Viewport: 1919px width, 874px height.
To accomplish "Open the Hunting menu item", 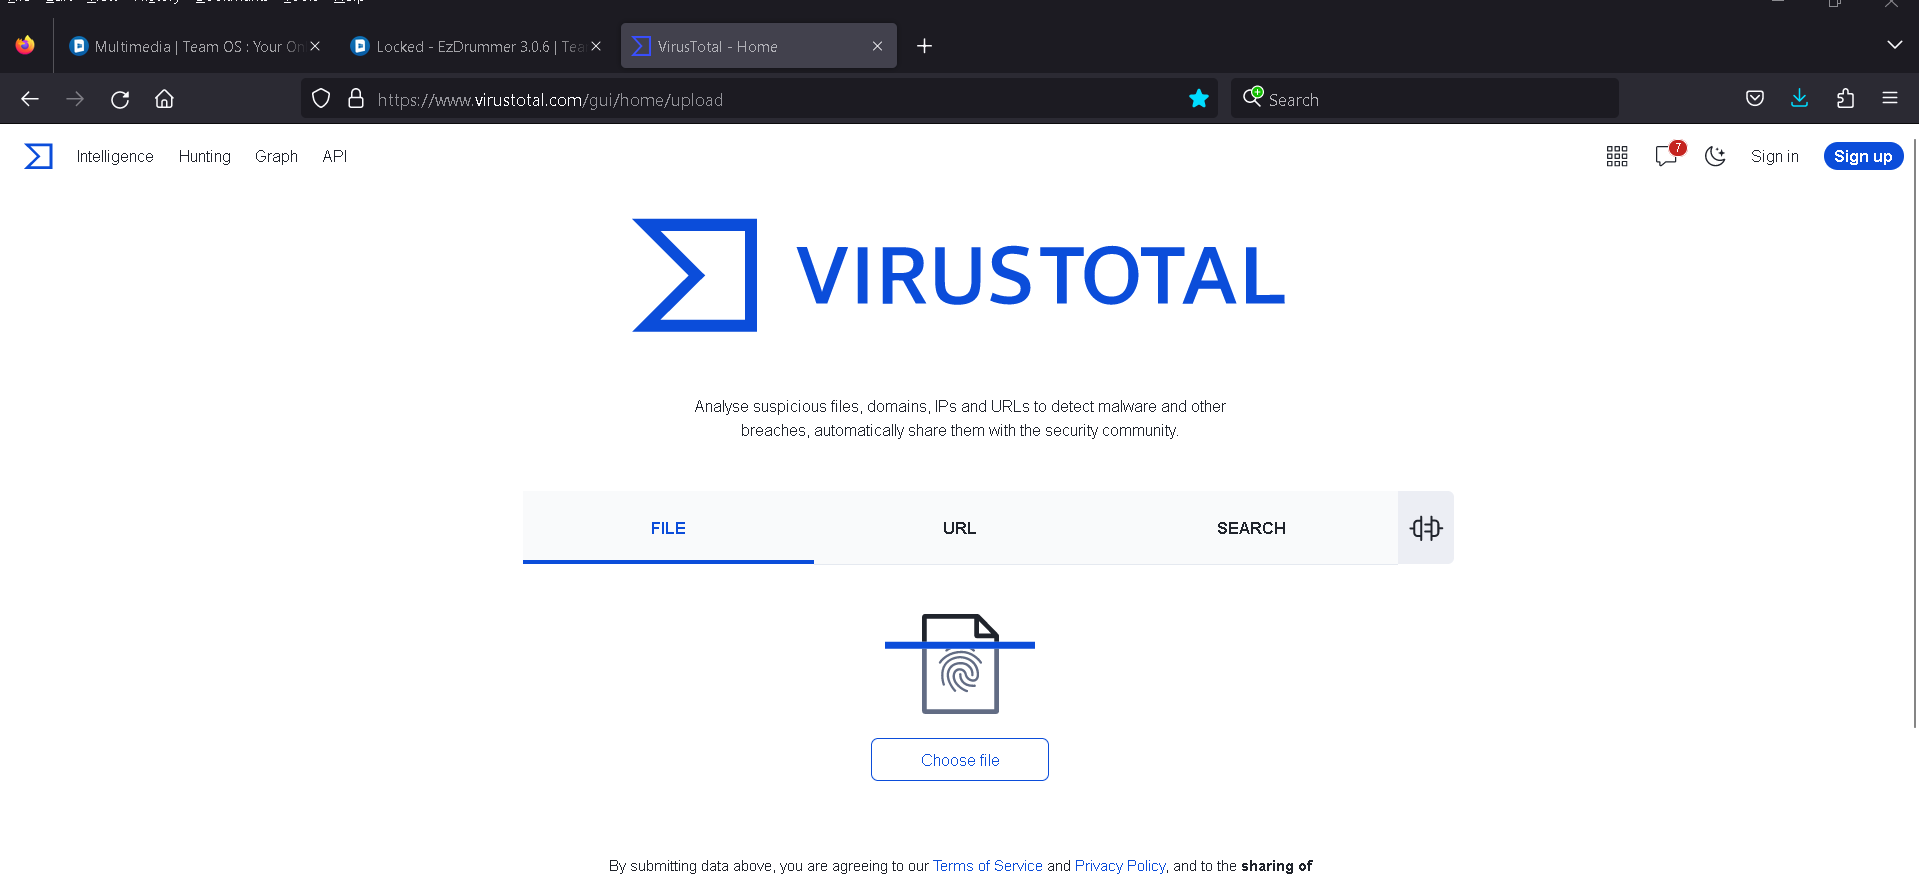I will (205, 156).
